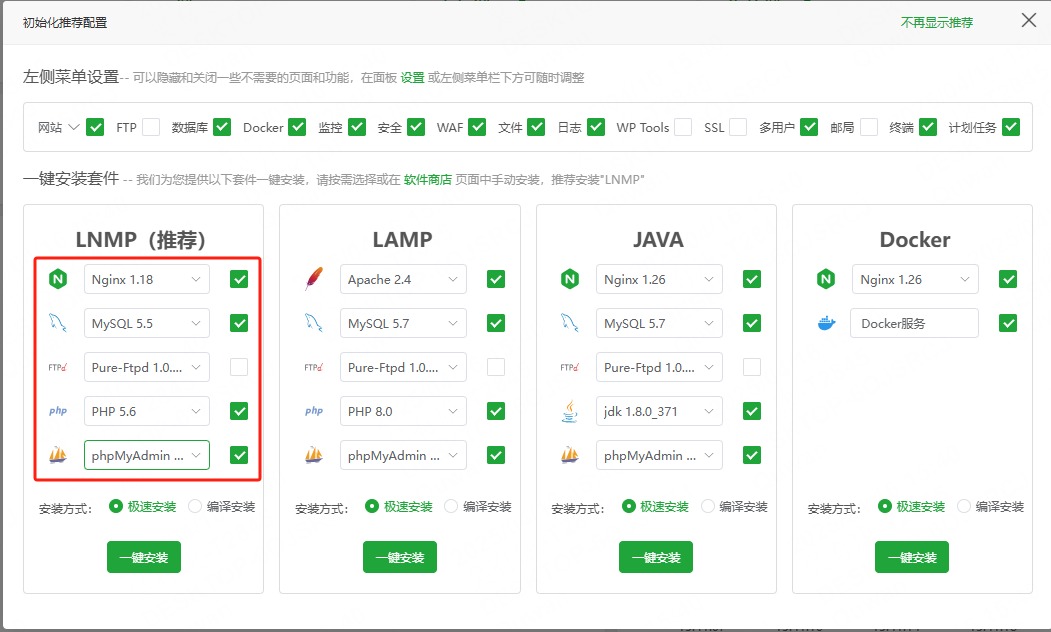Check the Pure-Ftpd checkbox in LAMP column
The image size is (1051, 632).
coord(495,367)
